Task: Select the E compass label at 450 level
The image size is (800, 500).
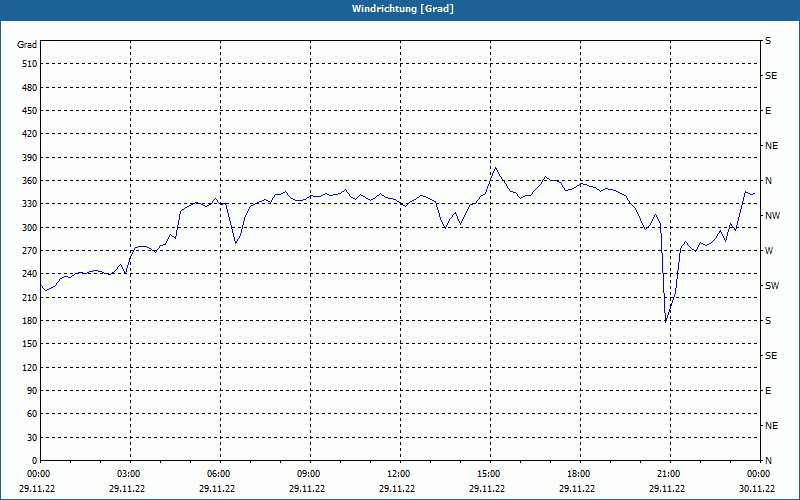Action: pos(768,111)
